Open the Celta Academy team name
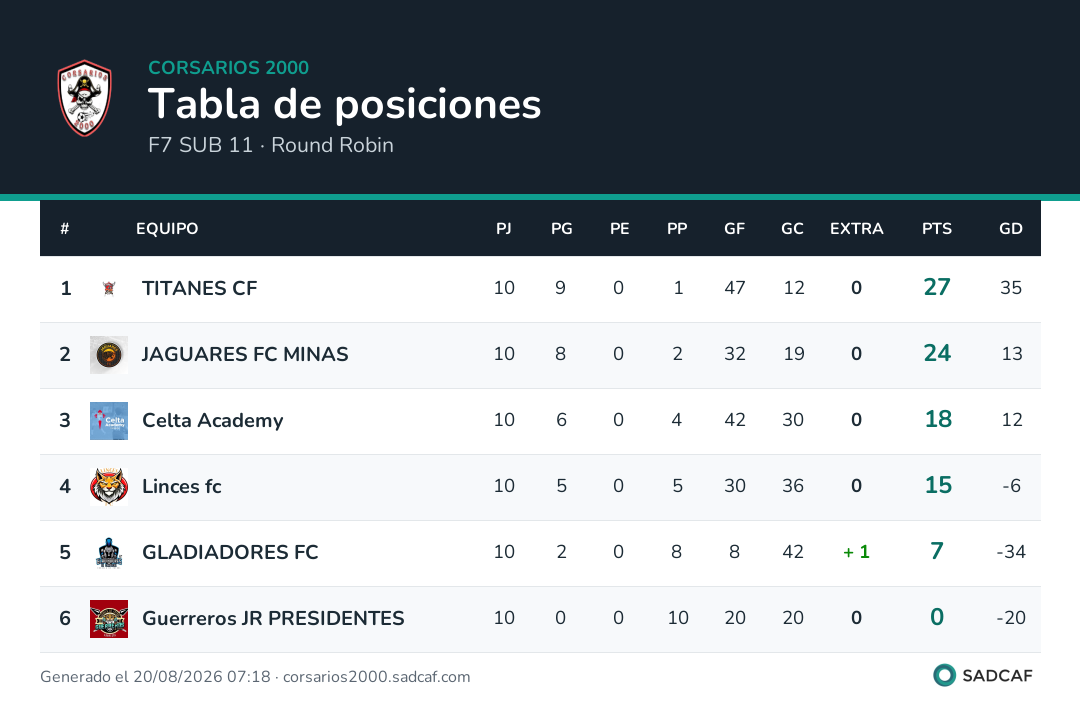1080x728 pixels. tap(212, 420)
